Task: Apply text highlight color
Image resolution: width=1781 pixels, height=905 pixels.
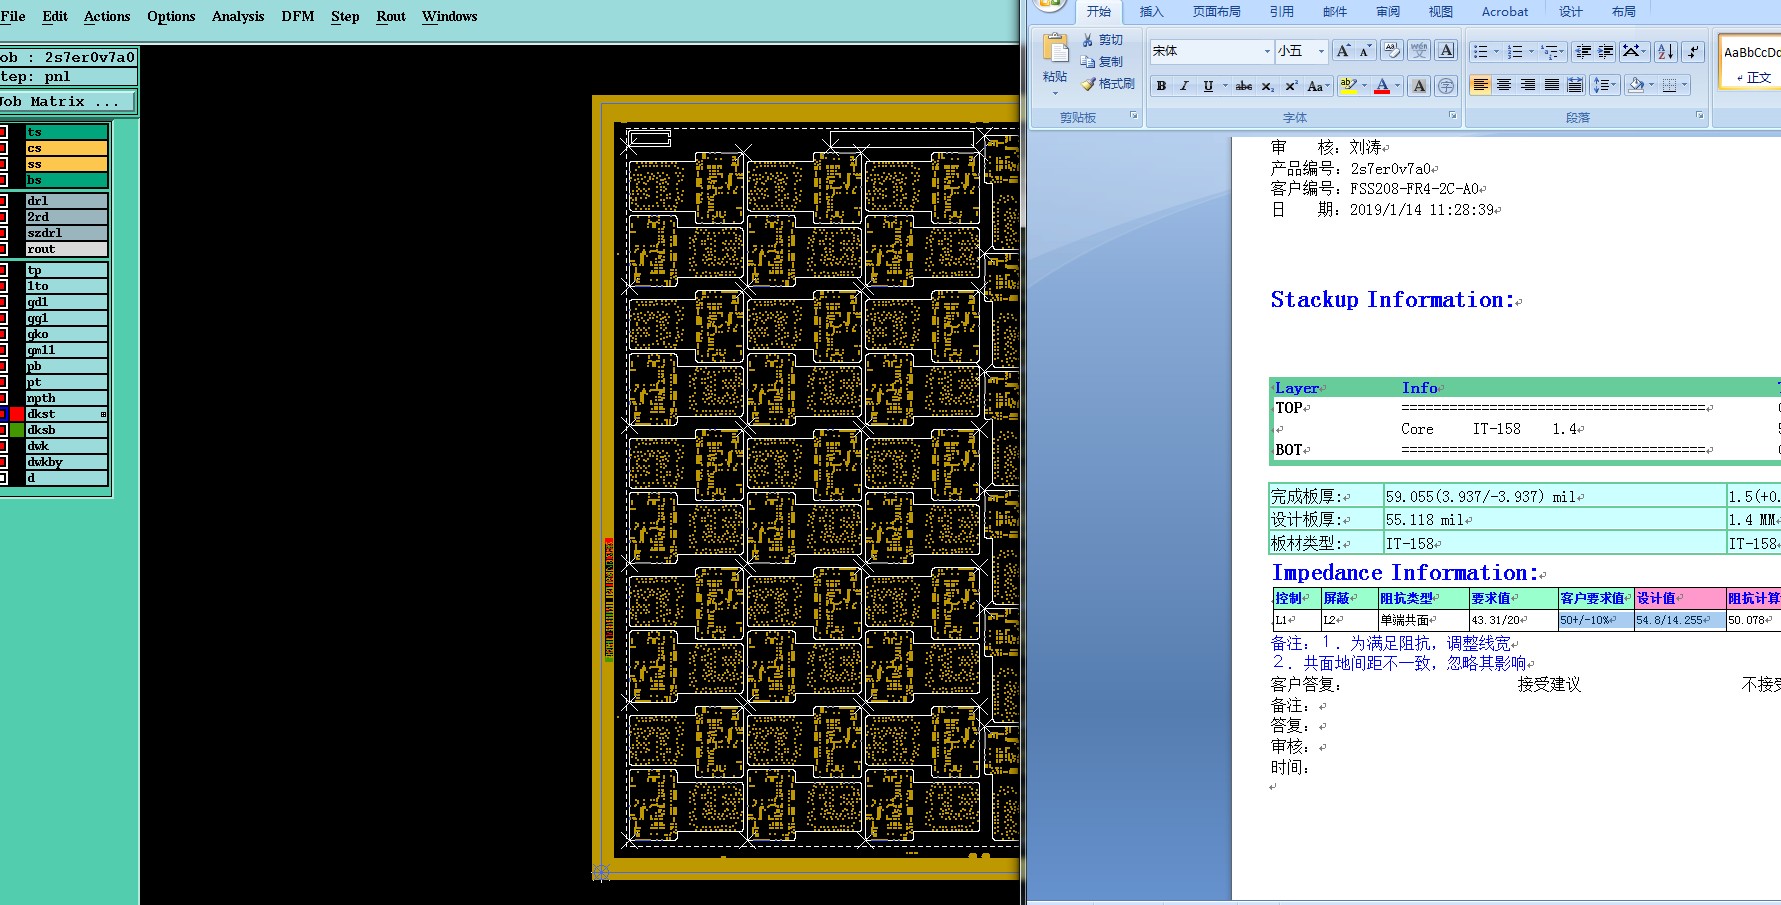Action: pyautogui.click(x=1348, y=86)
